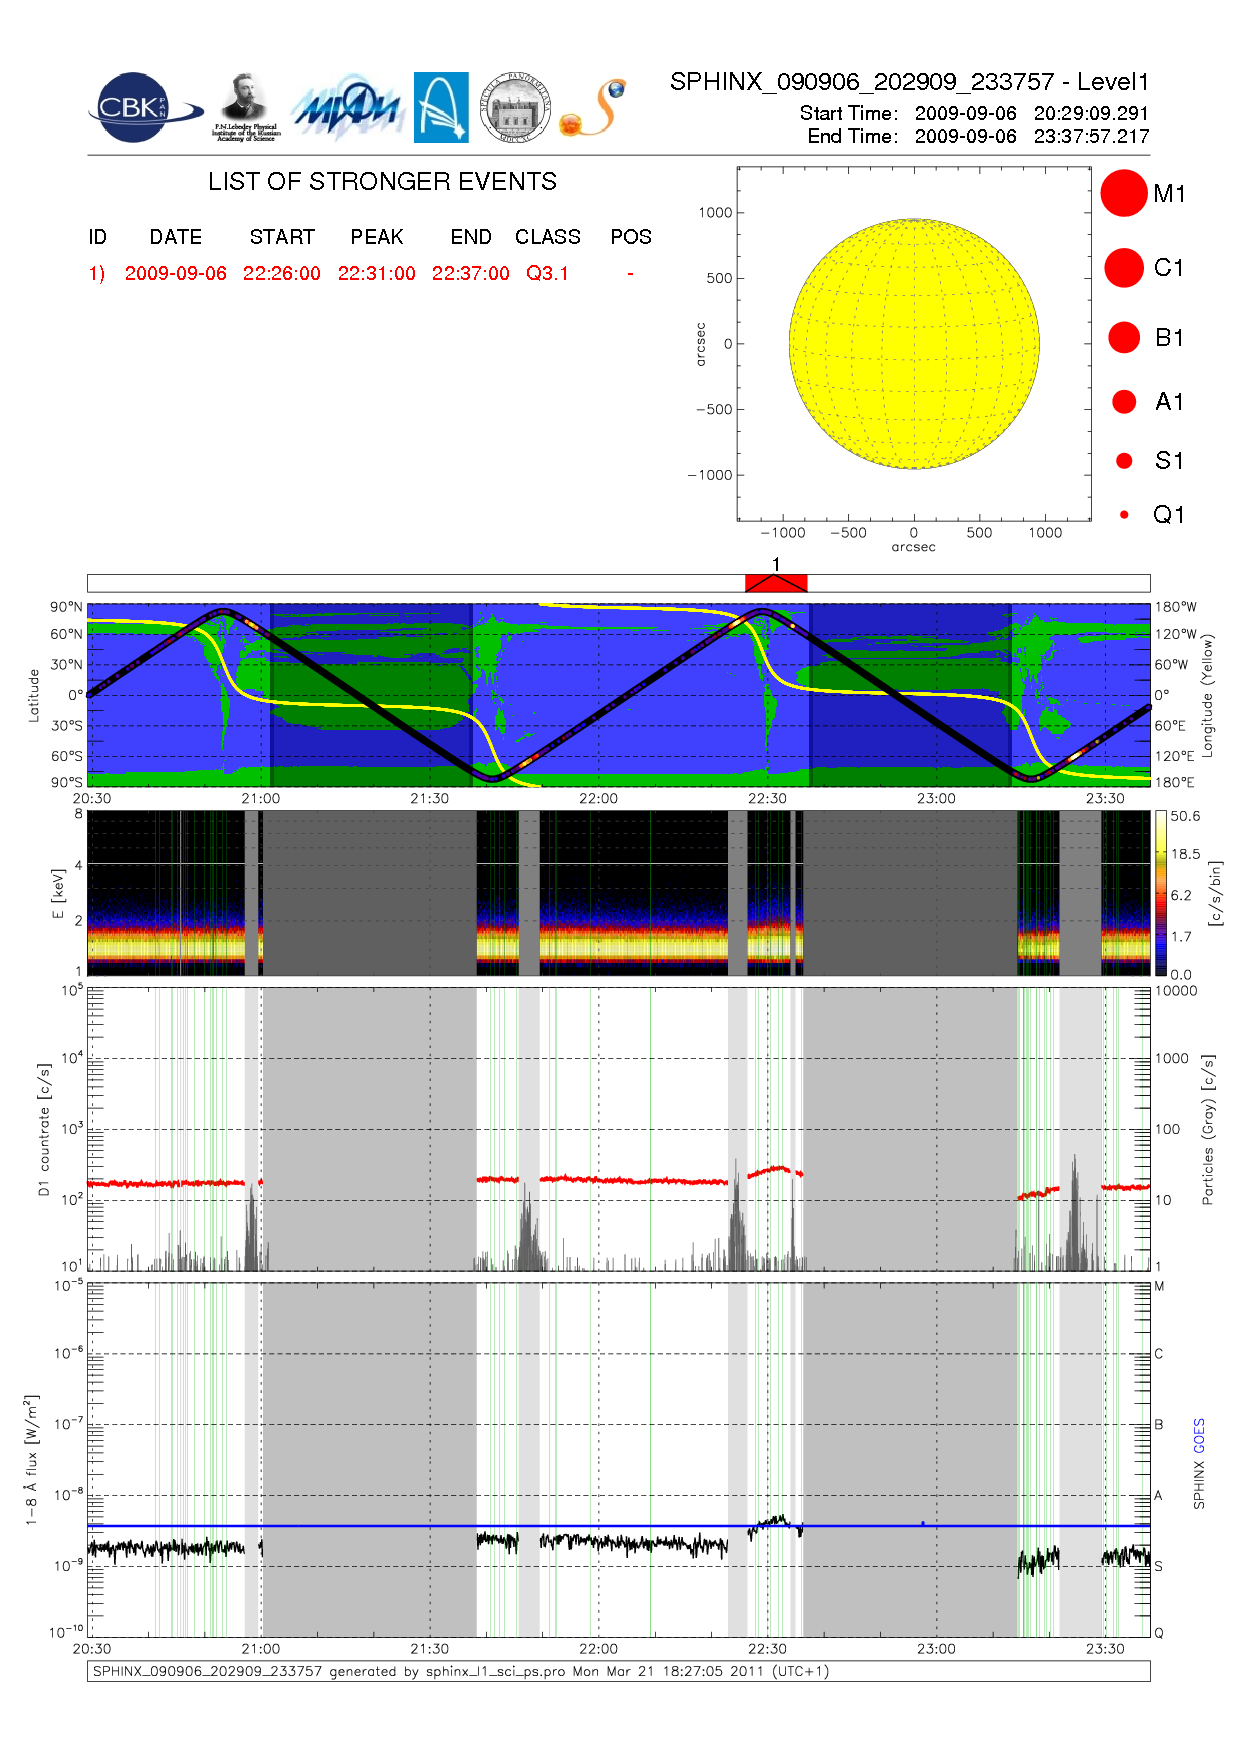Click the circular building seal logo
1240x1754 pixels.
coord(515,108)
